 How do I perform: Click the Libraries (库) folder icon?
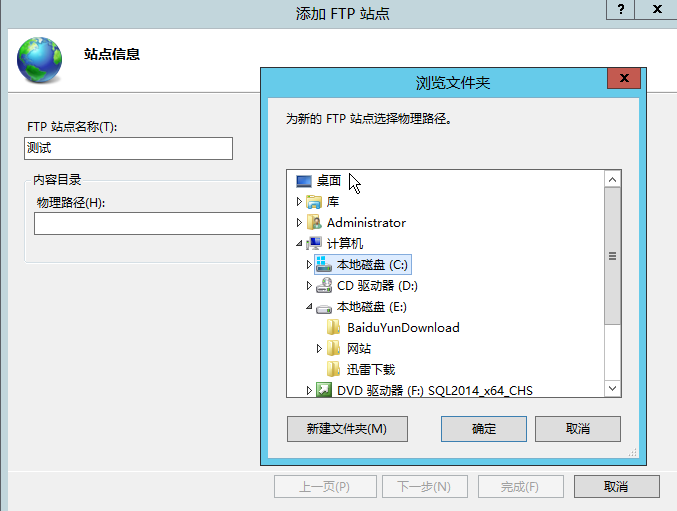[x=314, y=202]
